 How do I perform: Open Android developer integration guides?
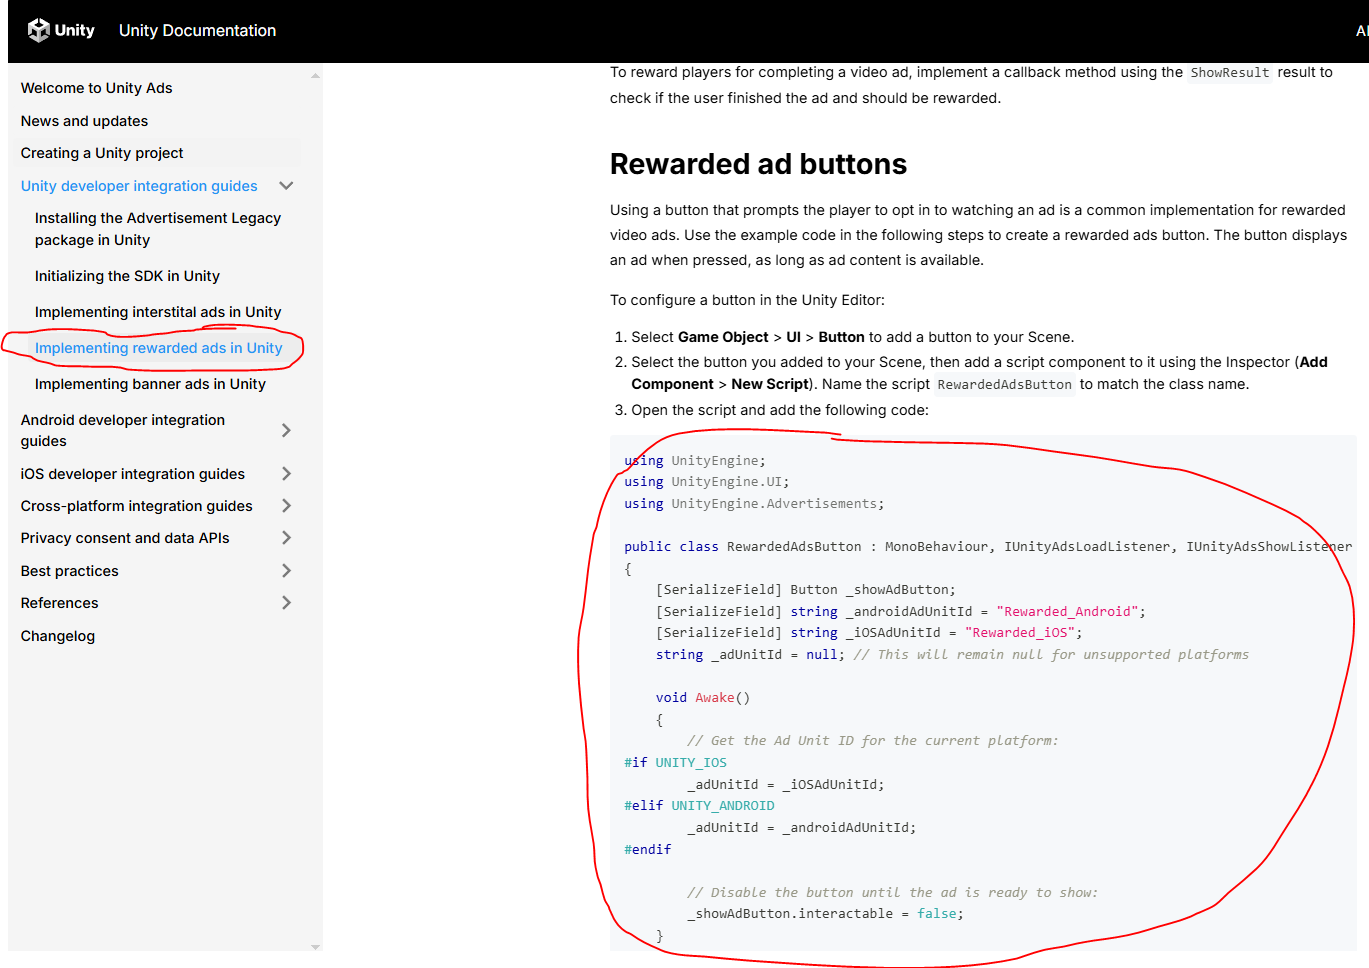tap(123, 430)
